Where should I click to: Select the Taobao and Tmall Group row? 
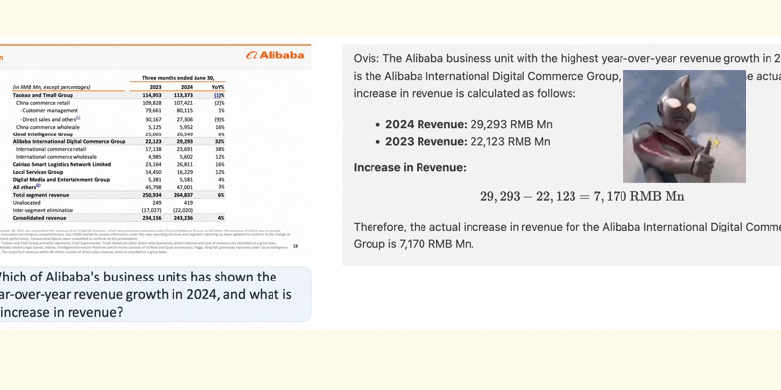coord(118,95)
